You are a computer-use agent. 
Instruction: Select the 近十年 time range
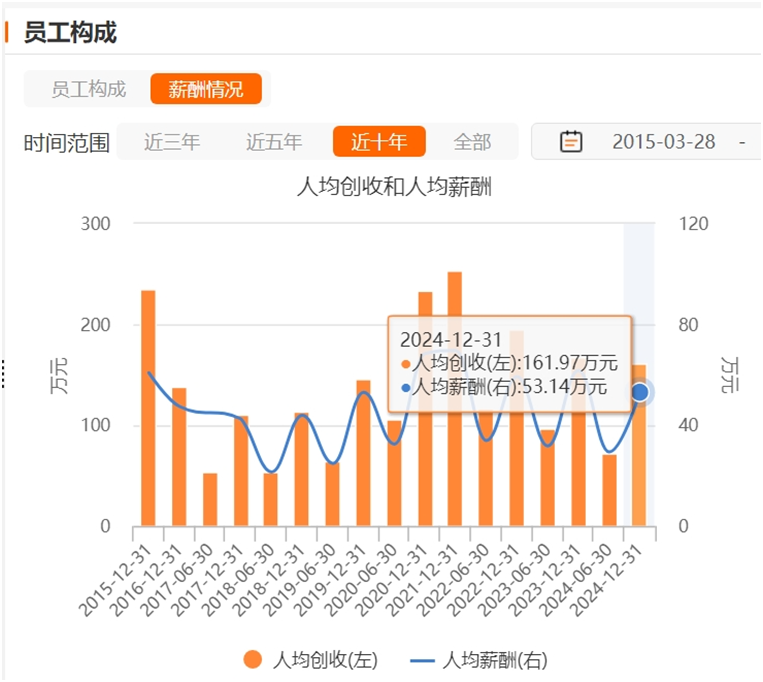(379, 142)
